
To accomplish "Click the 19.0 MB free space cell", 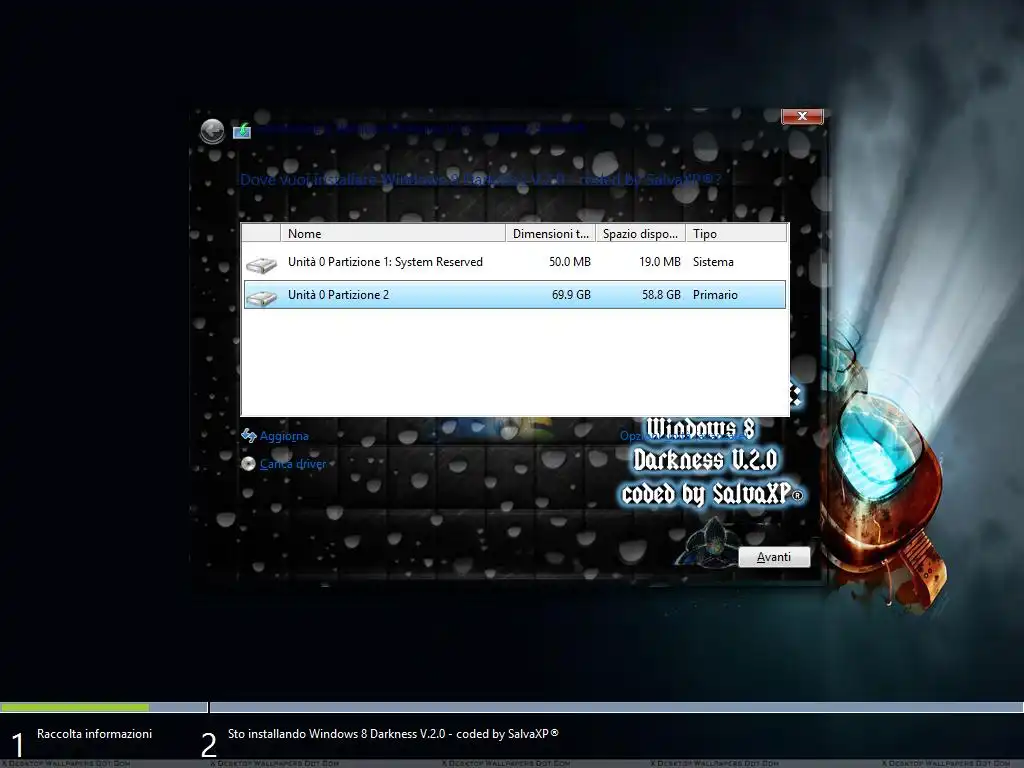I will coord(660,262).
